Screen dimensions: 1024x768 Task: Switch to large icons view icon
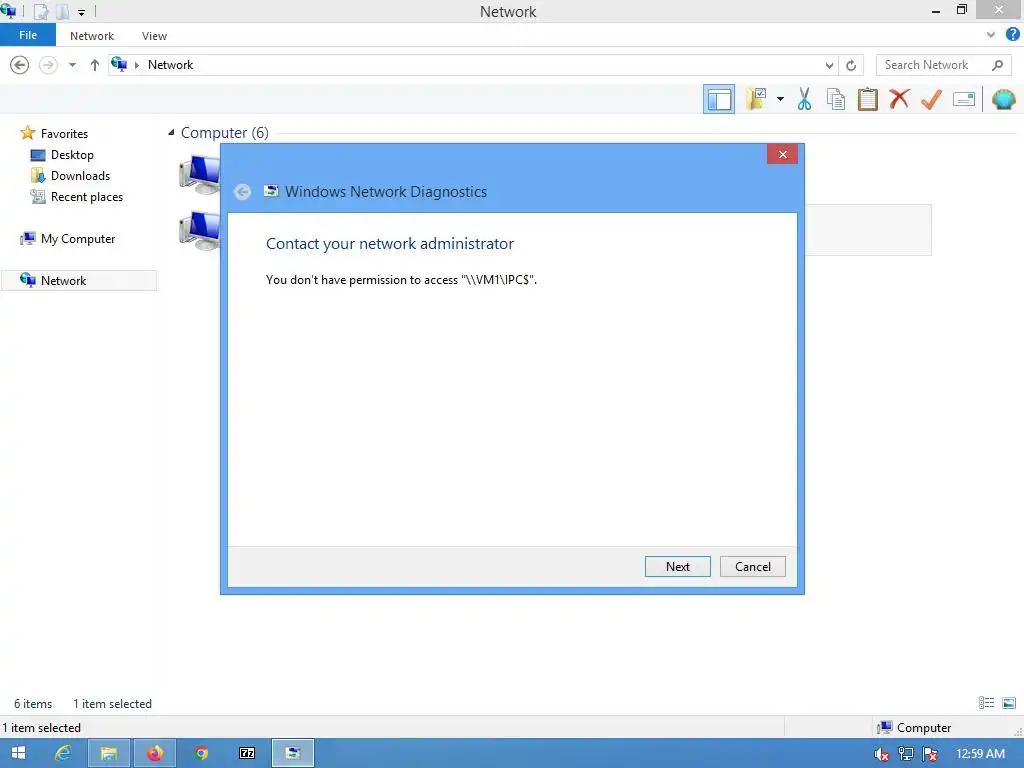click(1009, 703)
